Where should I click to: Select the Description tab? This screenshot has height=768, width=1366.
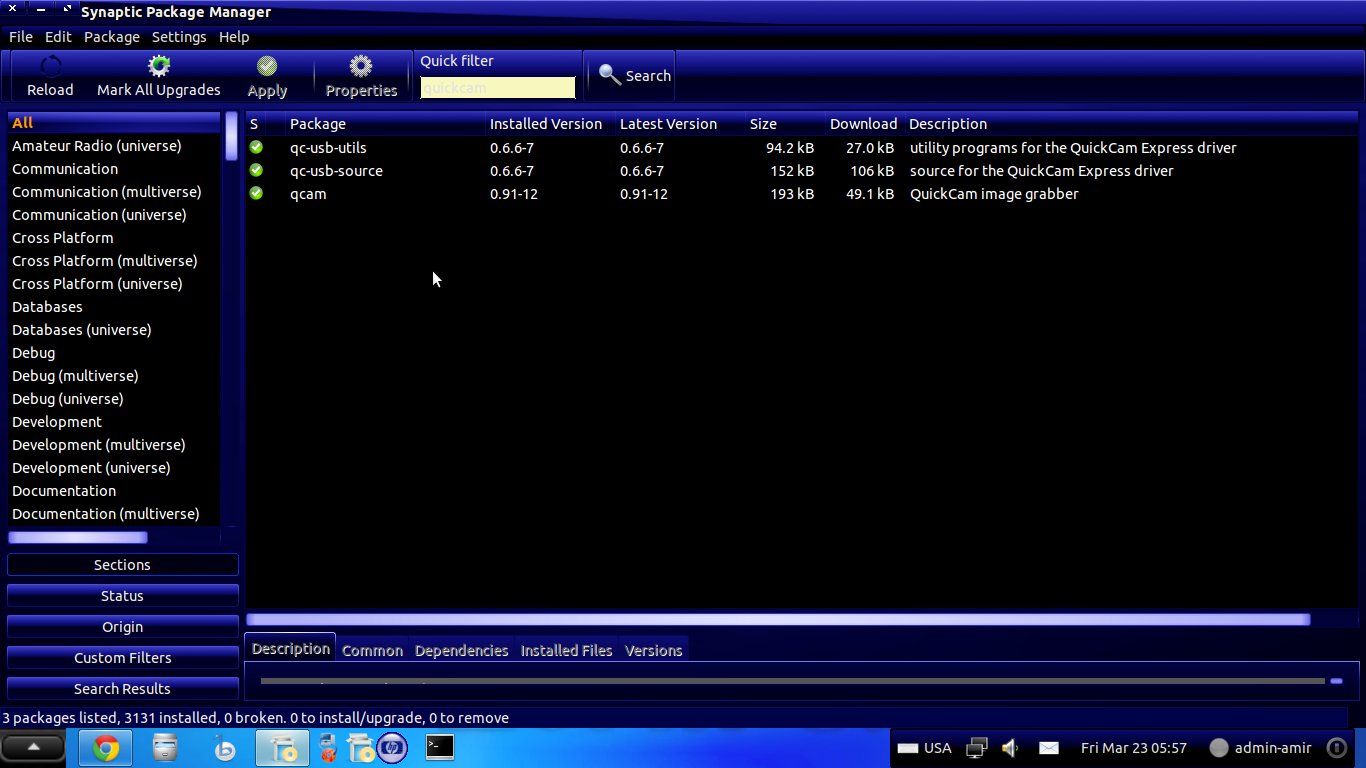pyautogui.click(x=290, y=648)
